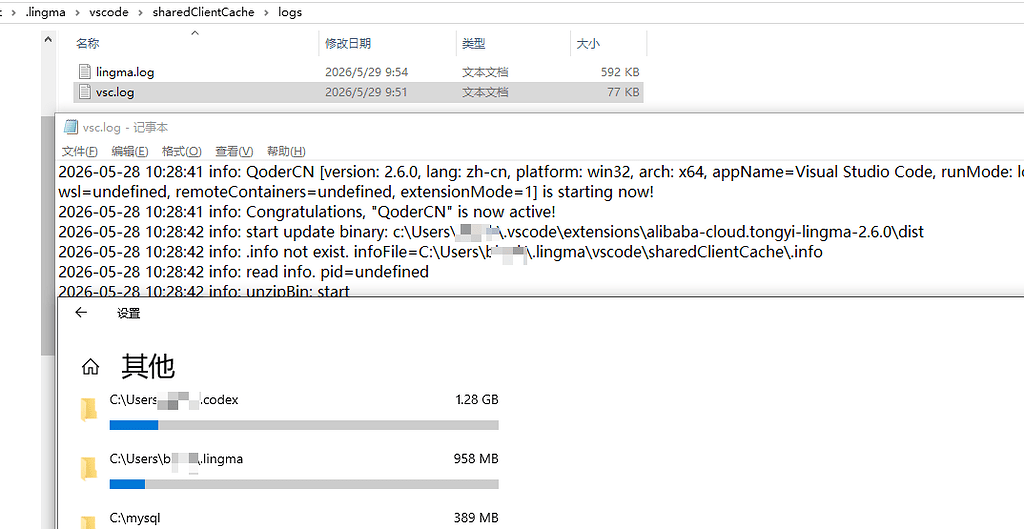This screenshot has height=529, width=1024.
Task: Select the vsc.log file icon
Action: 84,92
